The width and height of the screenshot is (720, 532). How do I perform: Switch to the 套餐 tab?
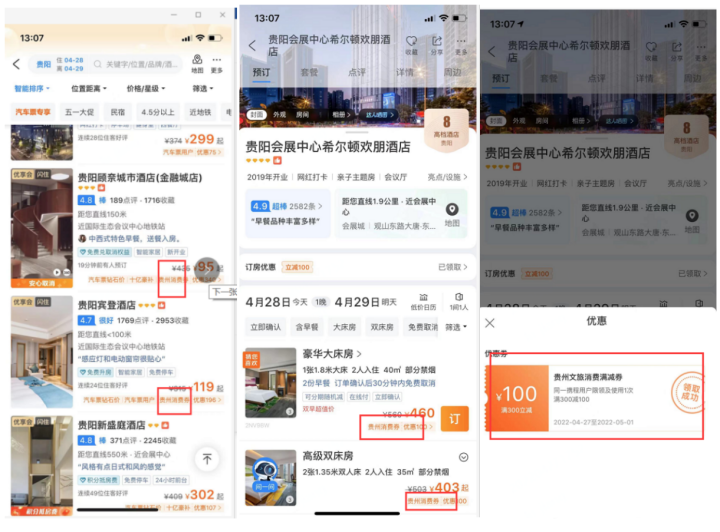(310, 72)
